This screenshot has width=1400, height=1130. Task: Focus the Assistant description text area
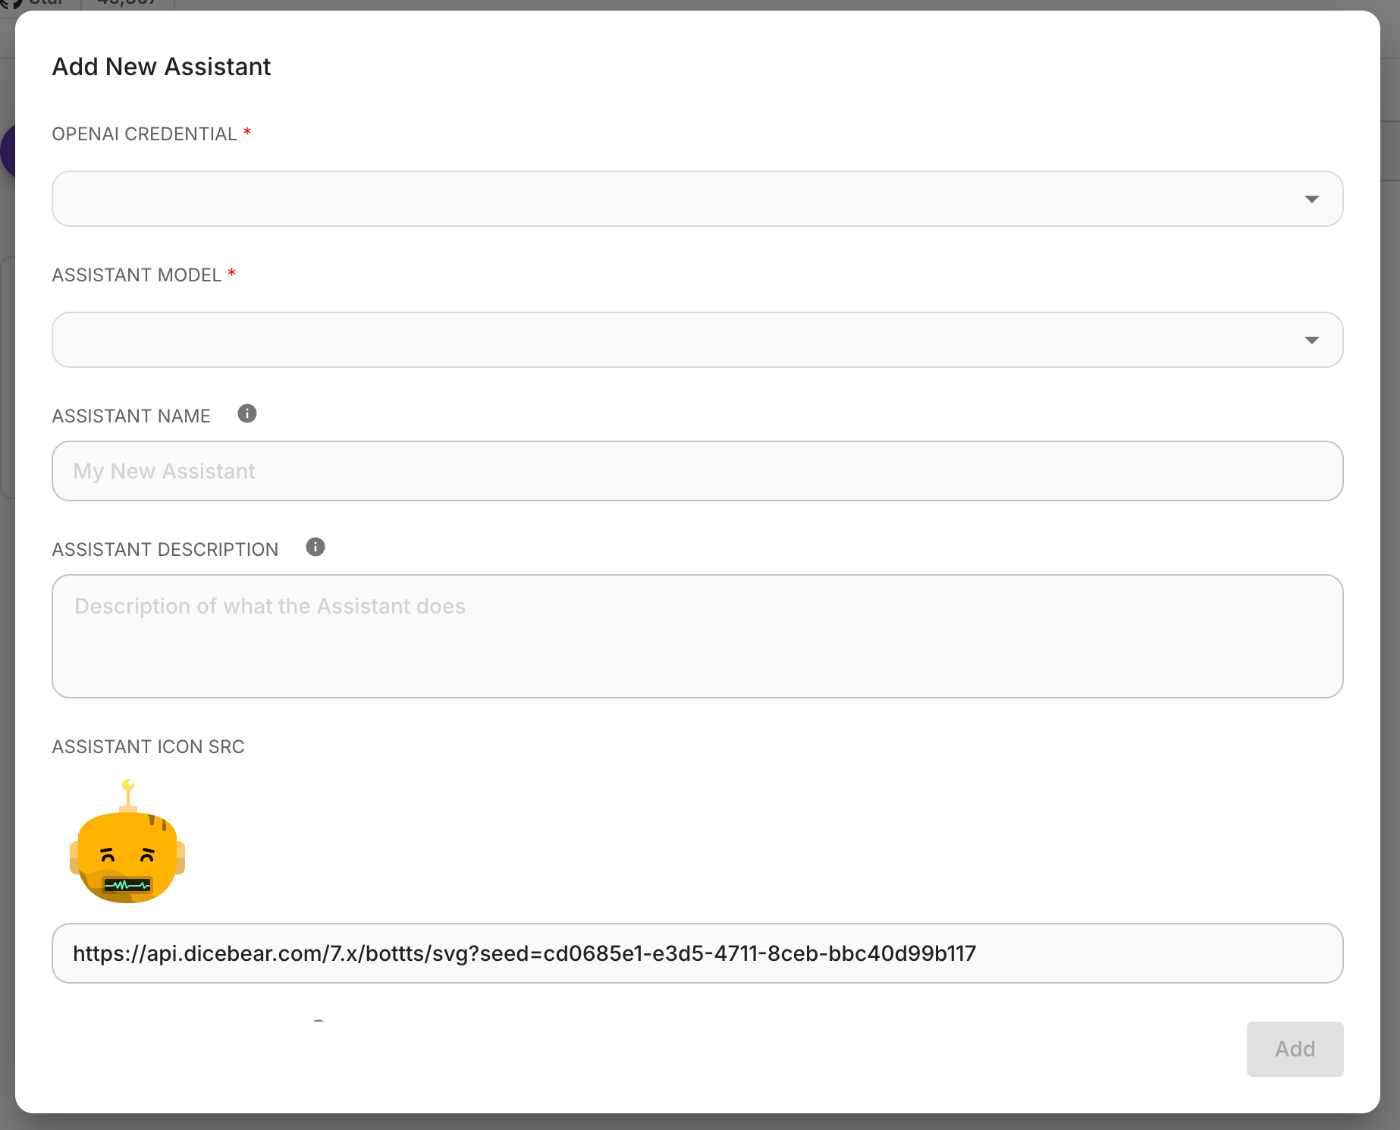[x=697, y=636]
